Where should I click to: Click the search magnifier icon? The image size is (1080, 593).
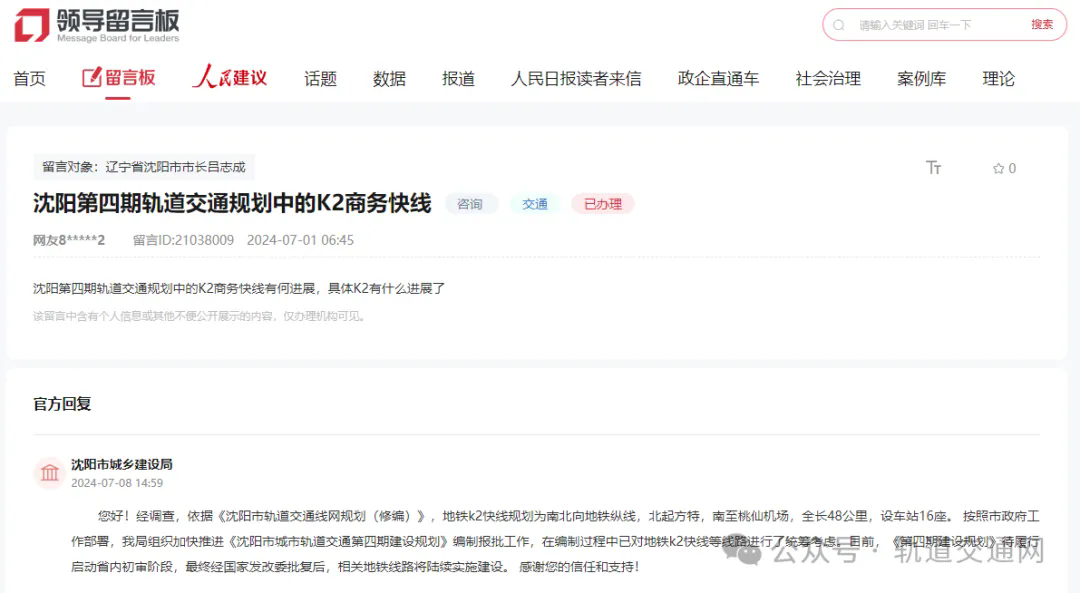839,25
